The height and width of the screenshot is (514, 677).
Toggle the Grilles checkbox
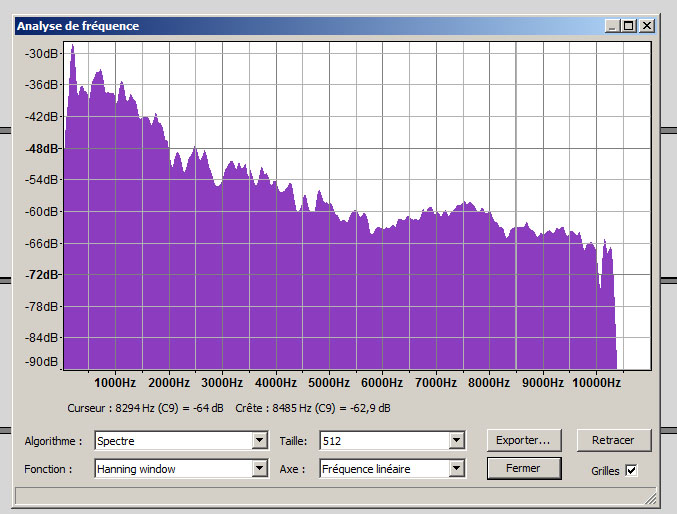pos(631,470)
